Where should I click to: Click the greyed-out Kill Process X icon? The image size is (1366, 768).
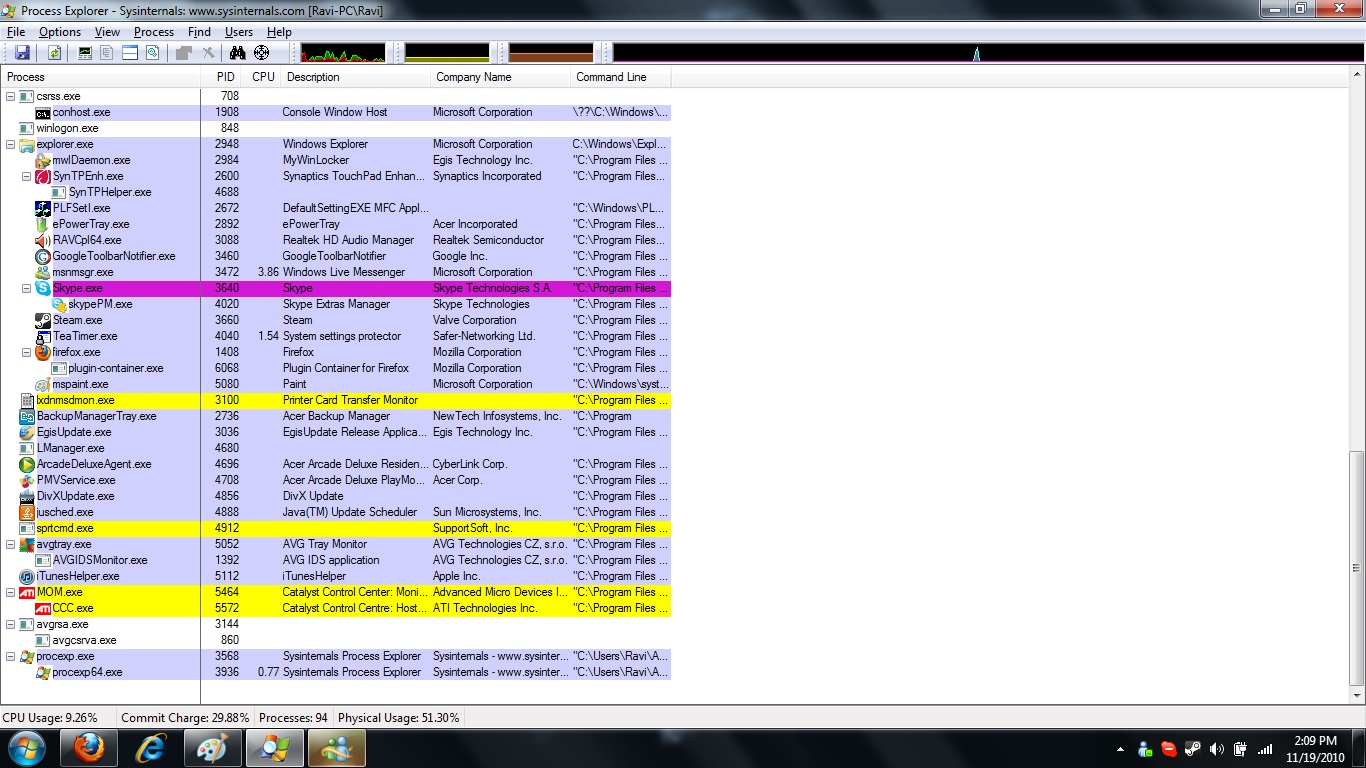coord(208,53)
